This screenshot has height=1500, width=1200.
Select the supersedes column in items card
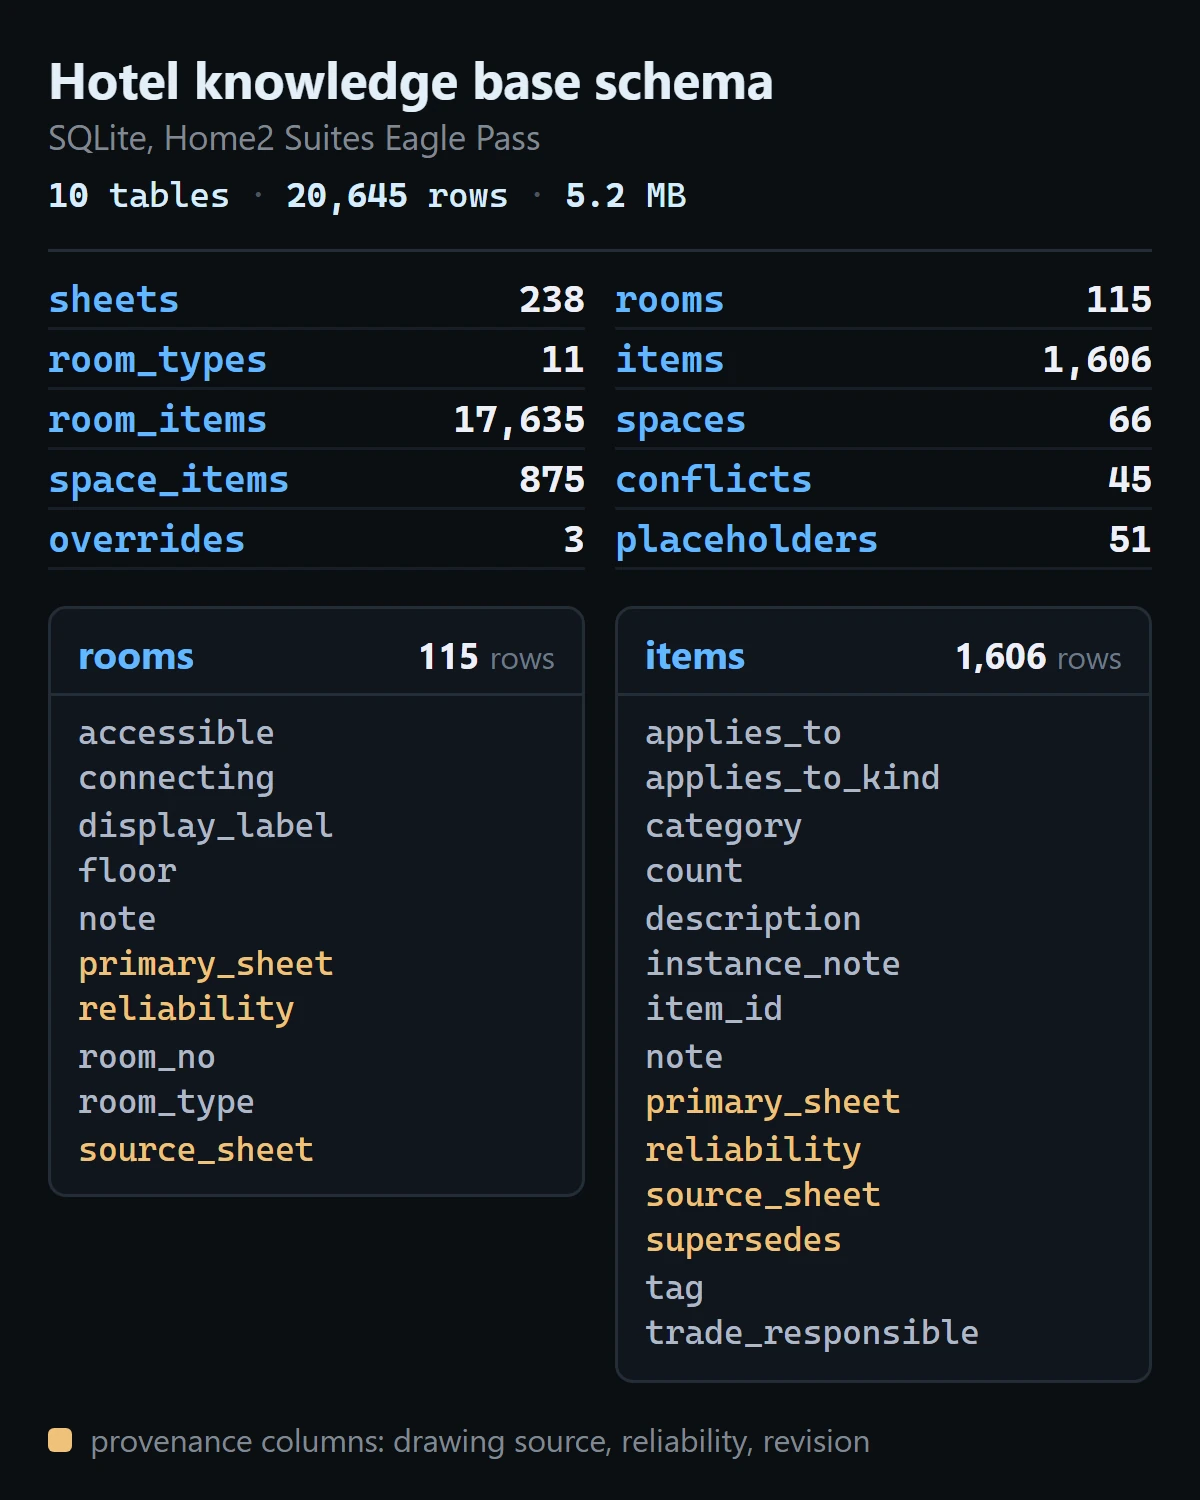click(x=743, y=1241)
